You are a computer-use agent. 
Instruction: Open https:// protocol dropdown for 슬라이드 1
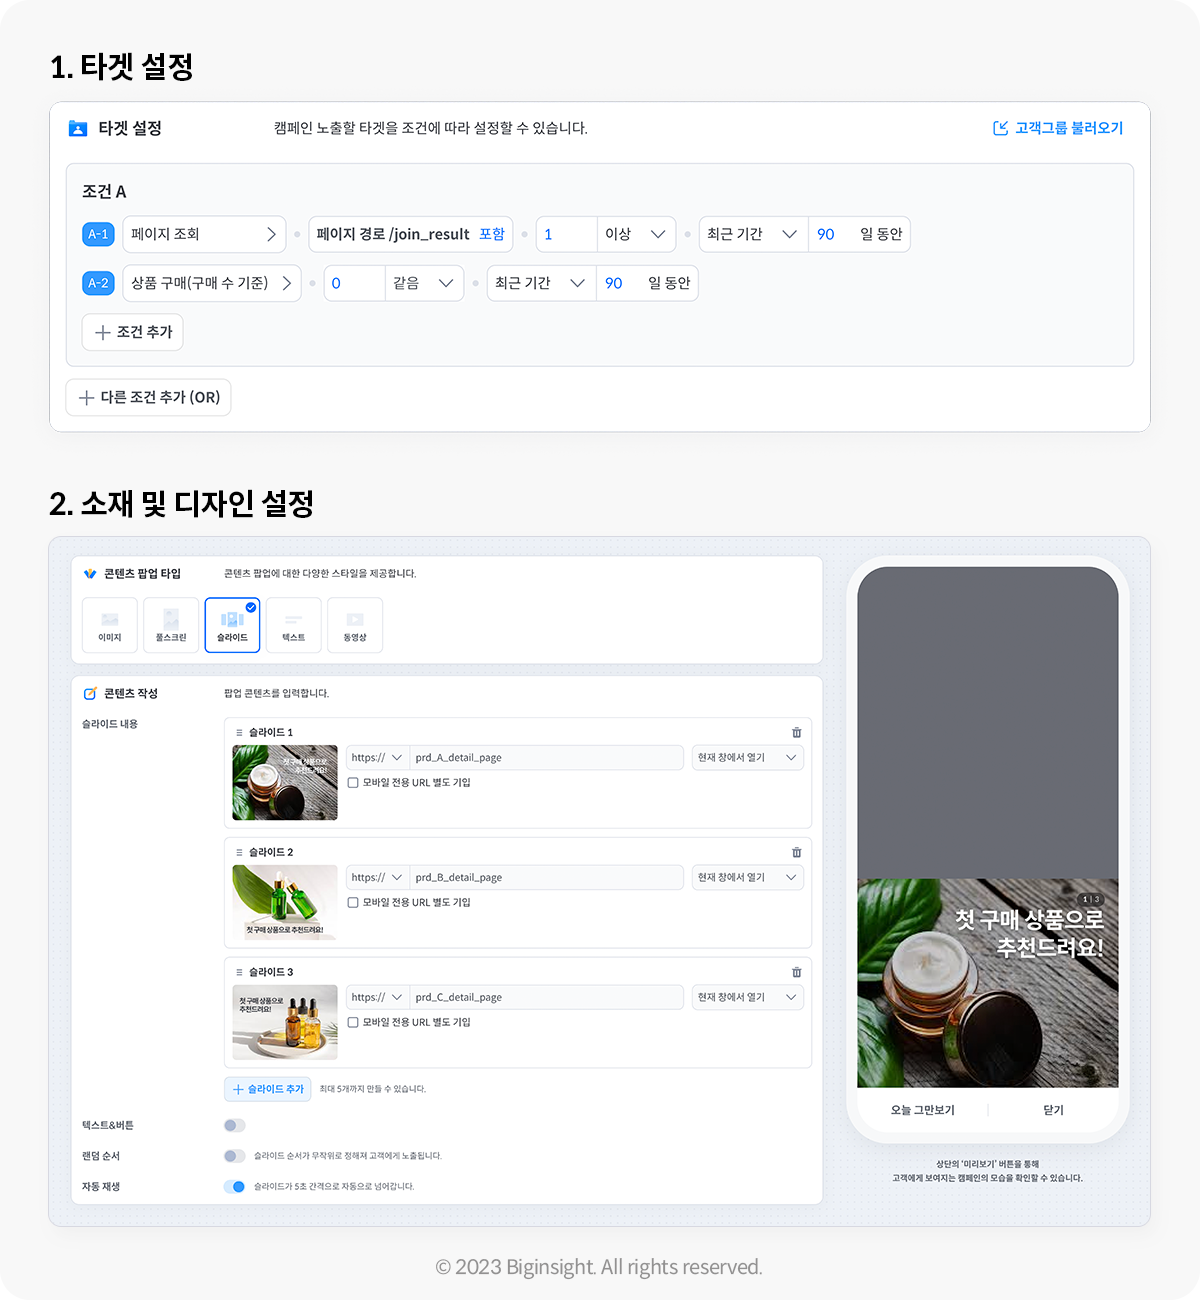[x=378, y=758]
